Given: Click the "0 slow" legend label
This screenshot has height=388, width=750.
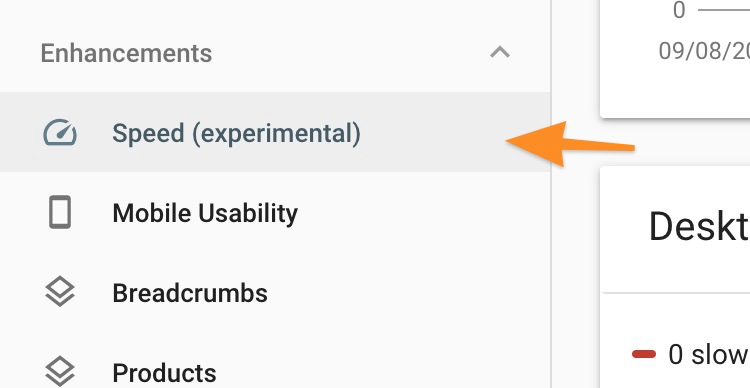Looking at the screenshot, I should click(x=708, y=355).
